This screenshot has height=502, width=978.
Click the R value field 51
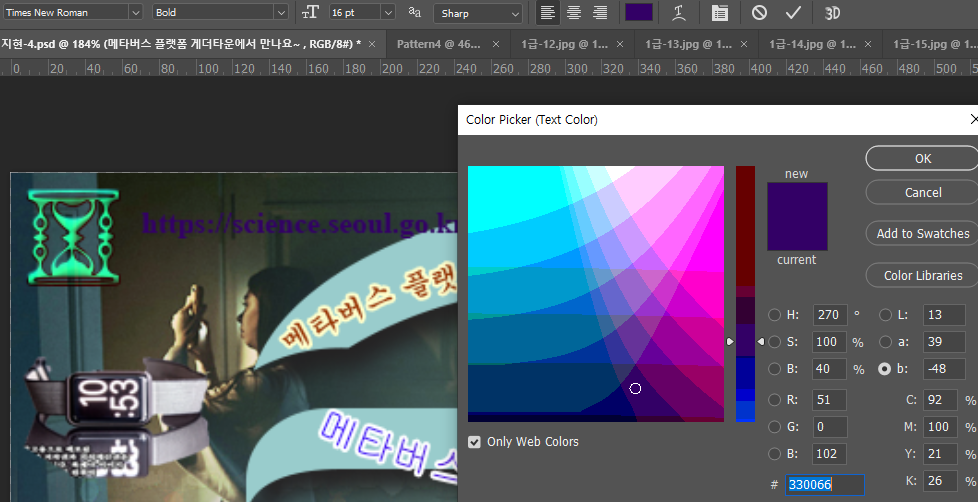[x=830, y=400]
